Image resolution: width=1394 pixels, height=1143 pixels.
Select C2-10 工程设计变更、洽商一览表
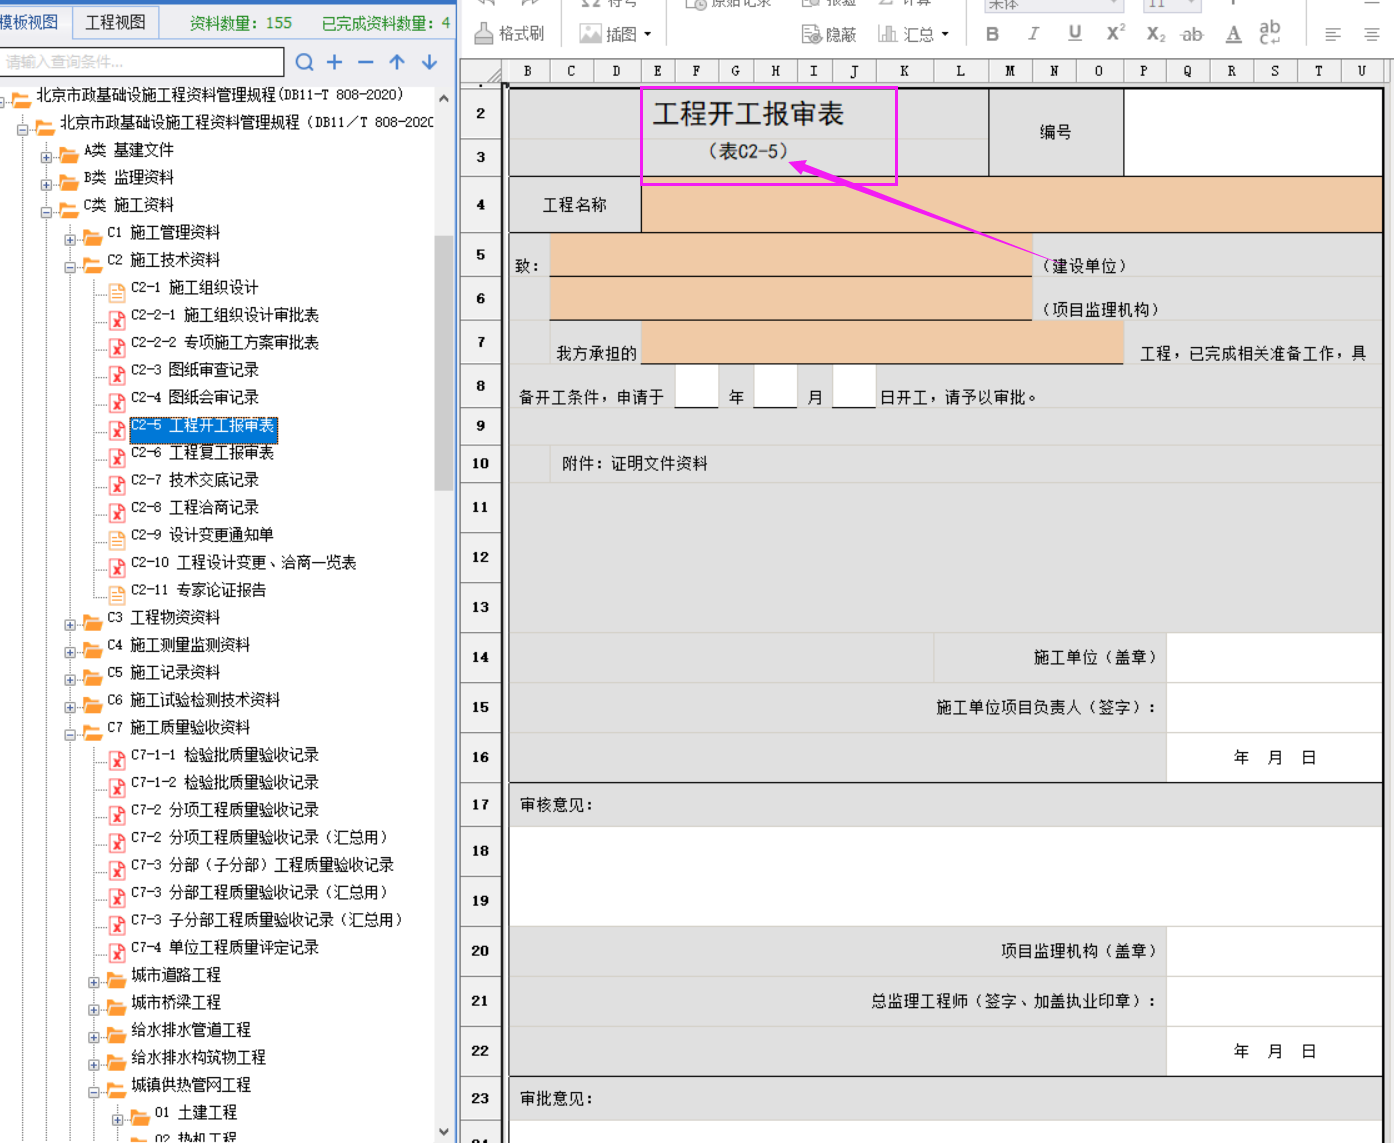point(243,563)
